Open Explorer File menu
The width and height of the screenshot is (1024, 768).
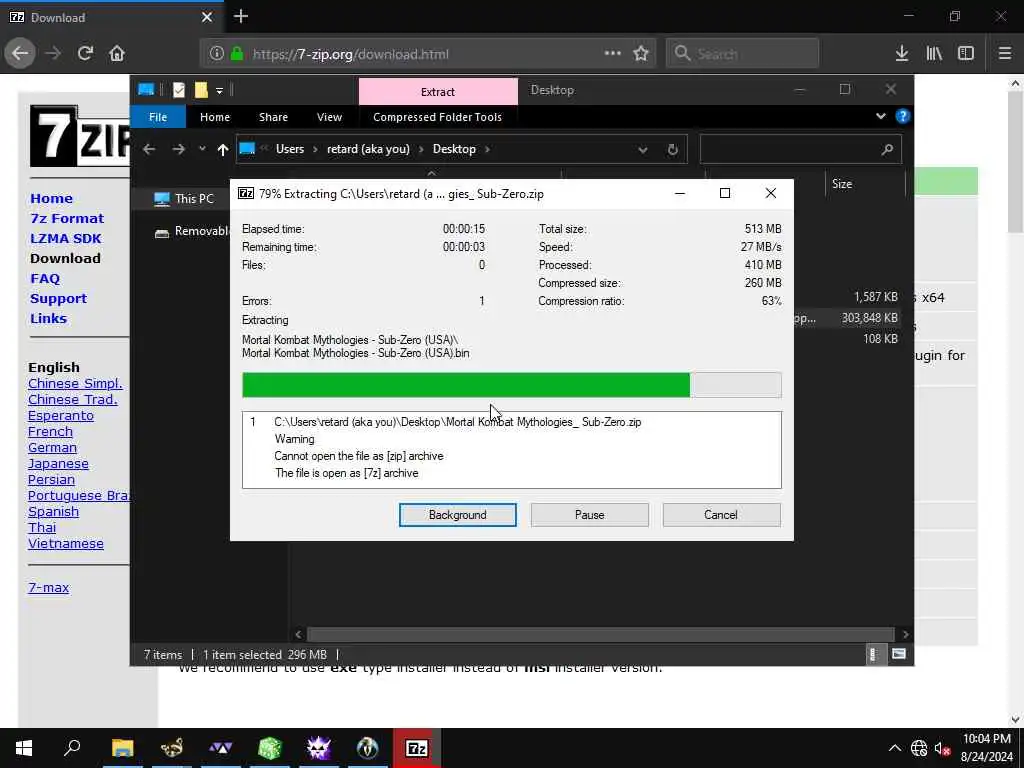158,117
